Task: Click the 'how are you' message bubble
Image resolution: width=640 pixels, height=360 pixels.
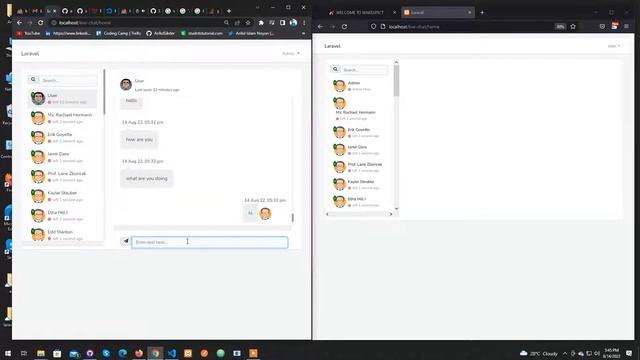Action: pyautogui.click(x=139, y=140)
